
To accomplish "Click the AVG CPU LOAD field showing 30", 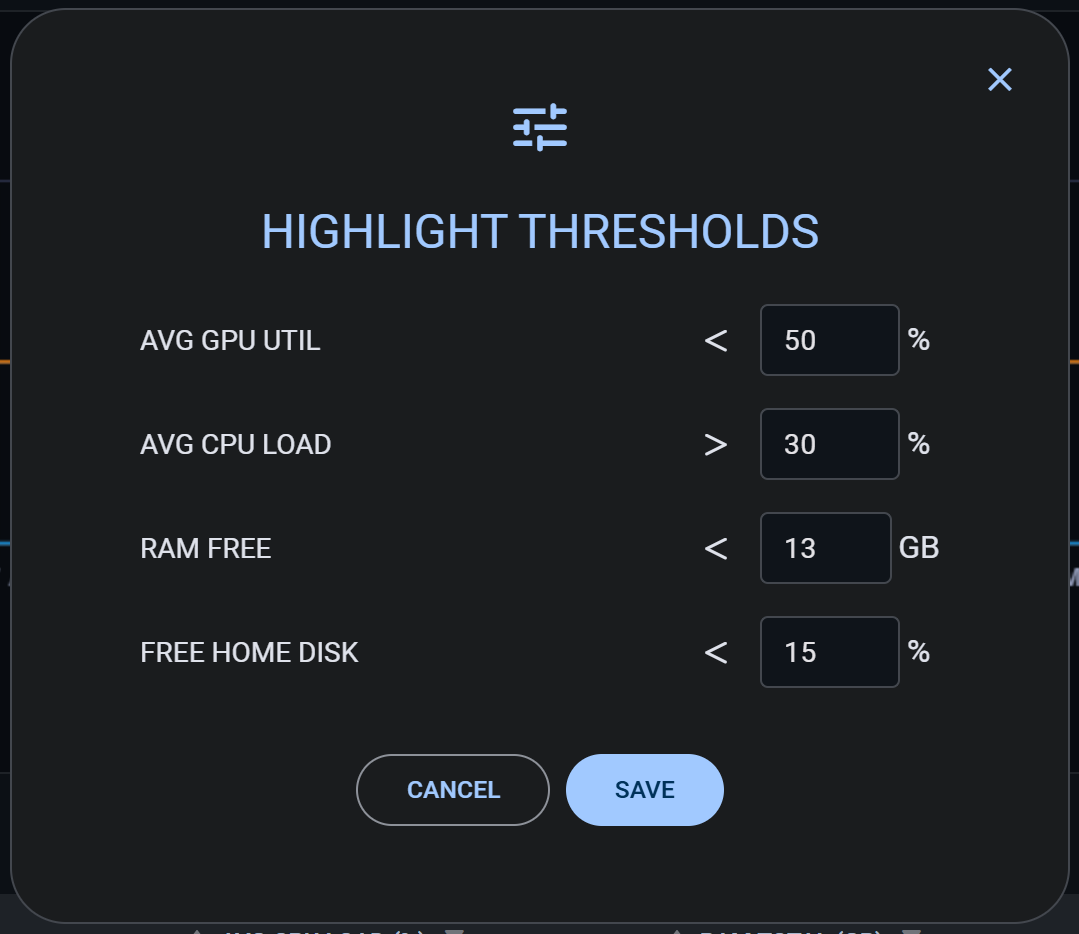I will pyautogui.click(x=829, y=444).
